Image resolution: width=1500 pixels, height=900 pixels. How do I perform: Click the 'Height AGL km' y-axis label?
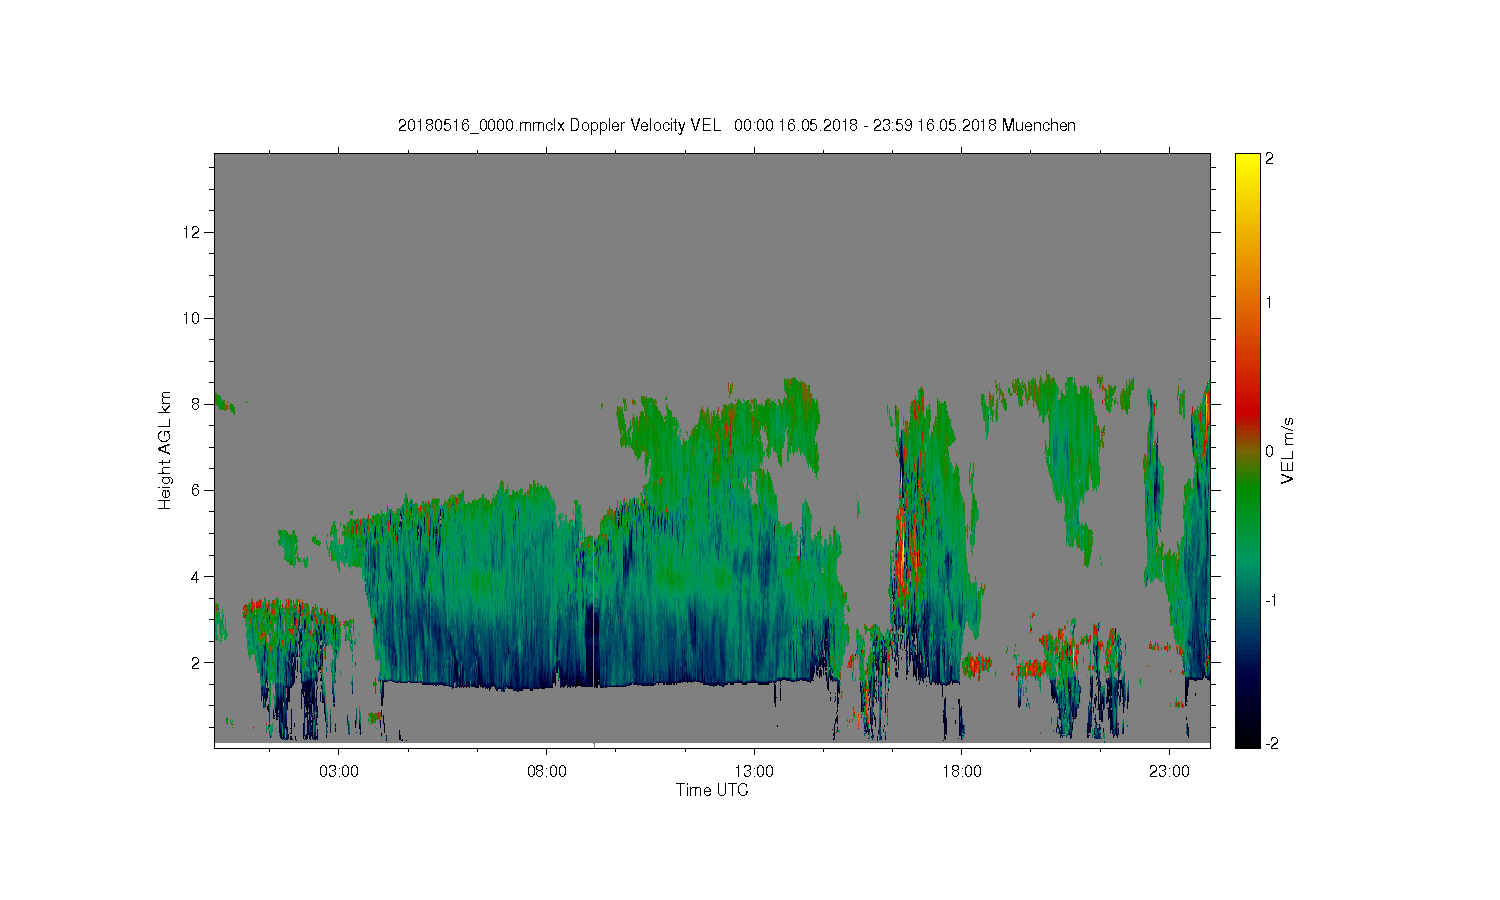point(165,450)
